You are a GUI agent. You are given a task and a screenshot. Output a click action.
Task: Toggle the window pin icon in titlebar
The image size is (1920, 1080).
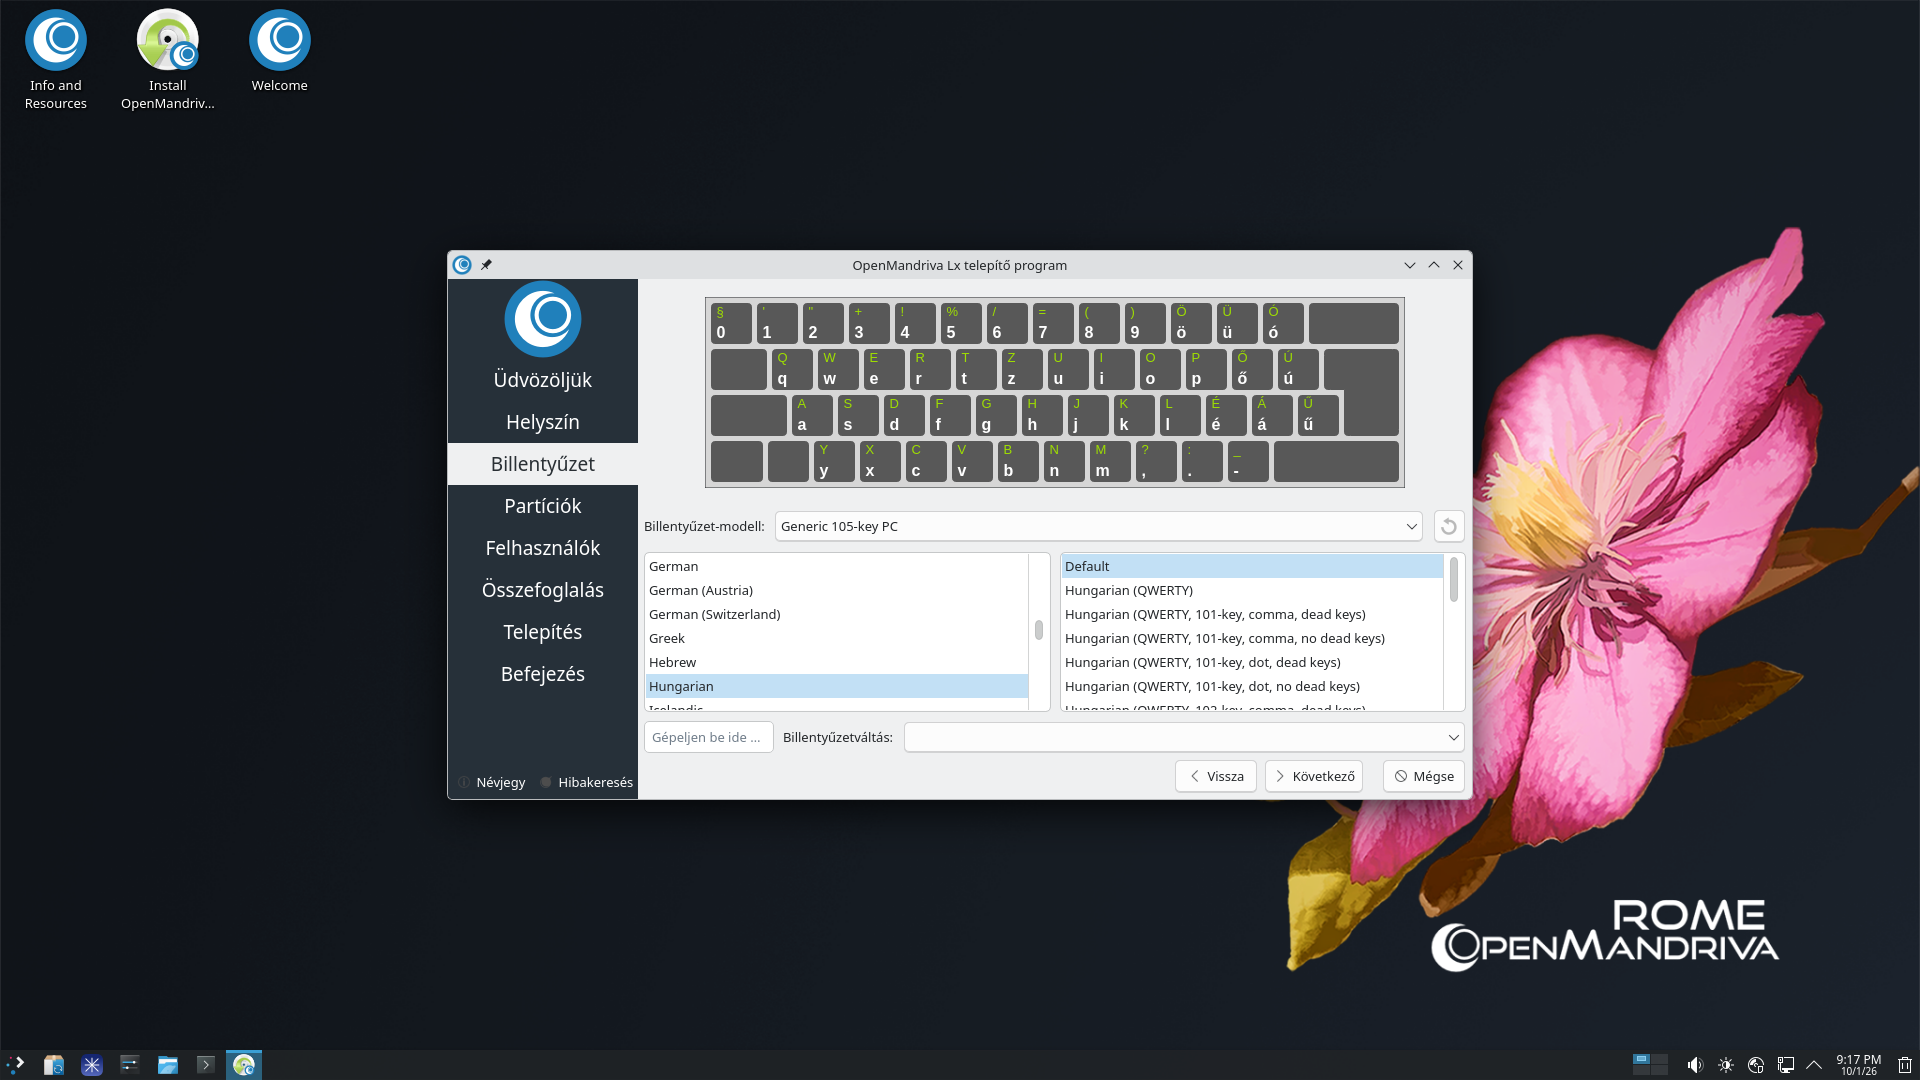[486, 265]
